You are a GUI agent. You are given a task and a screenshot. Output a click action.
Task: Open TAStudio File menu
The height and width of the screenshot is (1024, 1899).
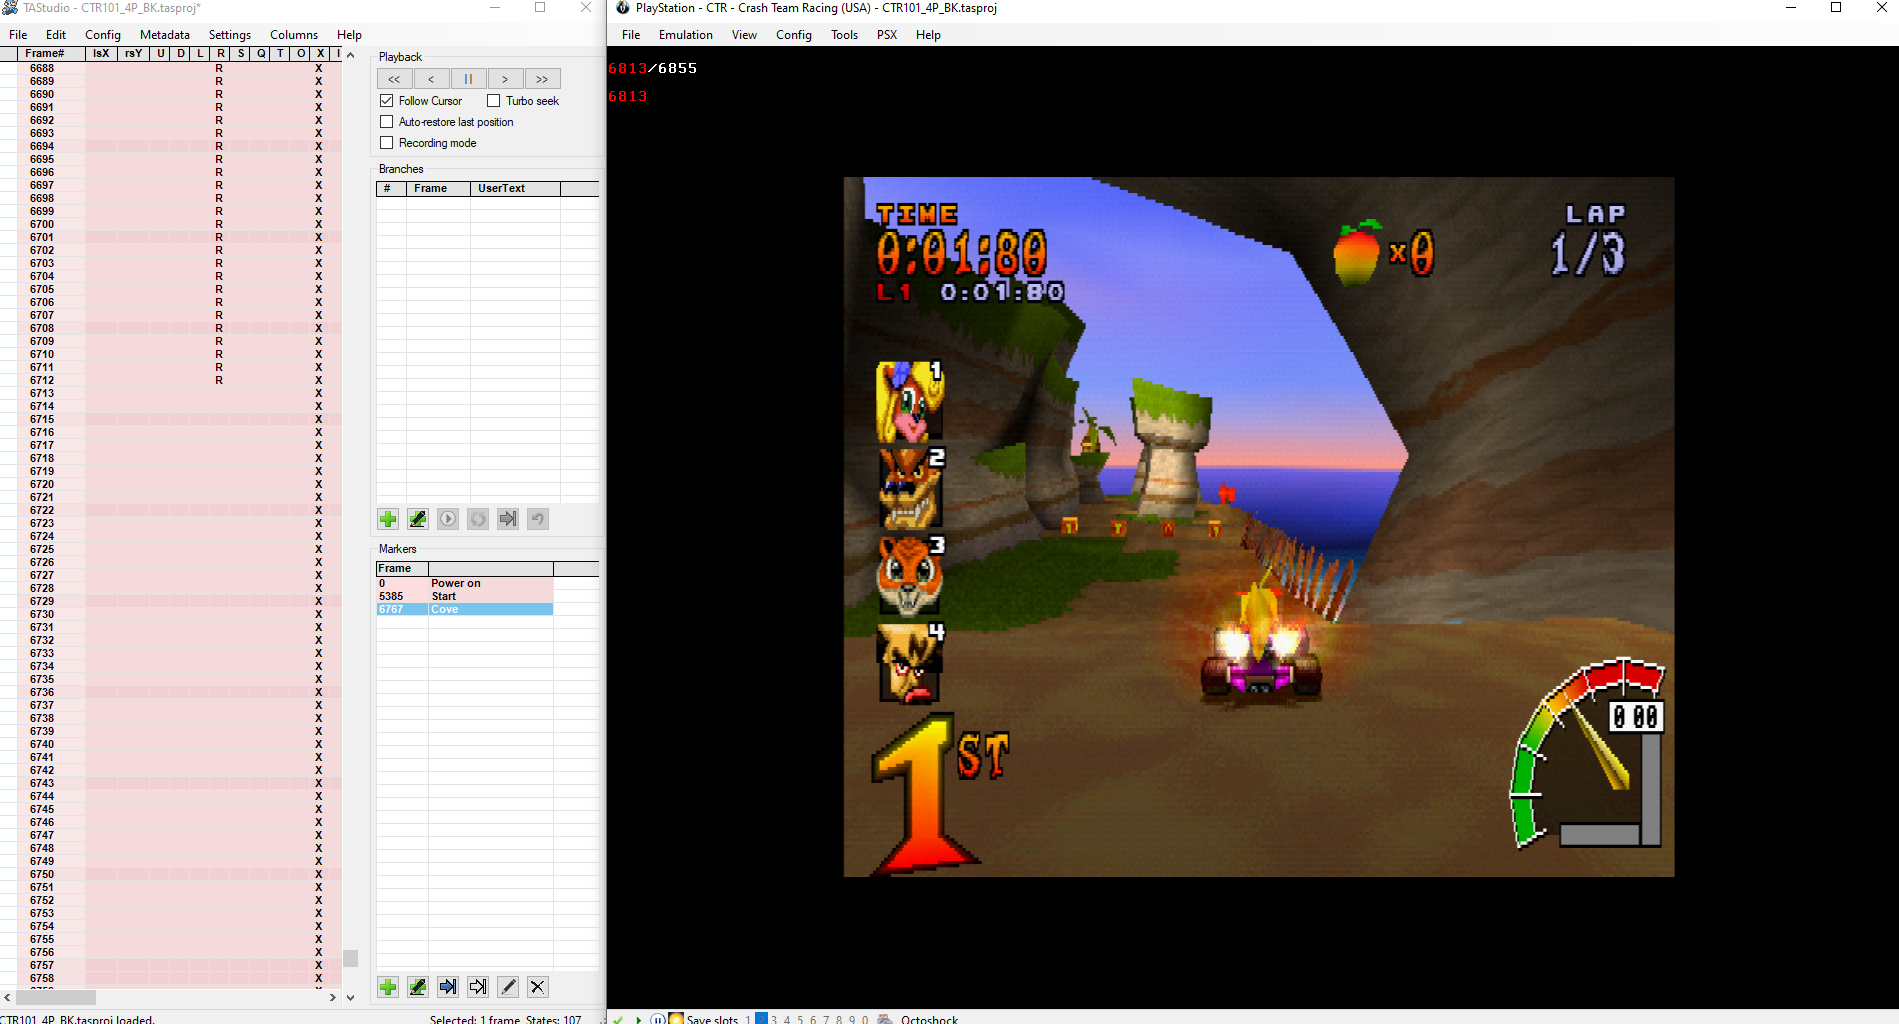[18, 35]
